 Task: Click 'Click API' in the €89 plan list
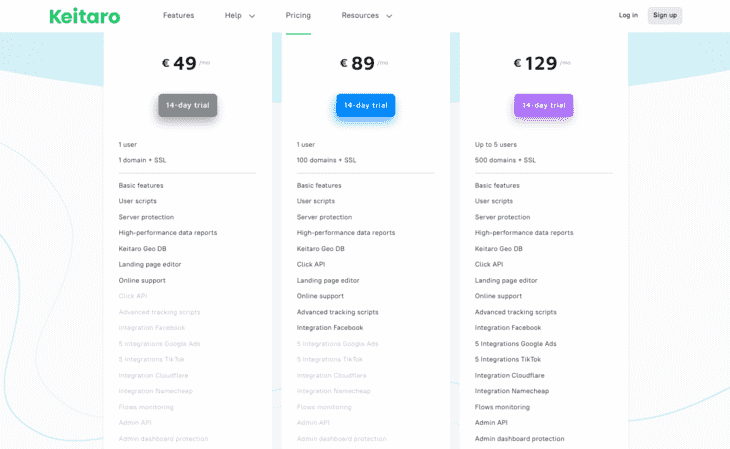point(311,264)
